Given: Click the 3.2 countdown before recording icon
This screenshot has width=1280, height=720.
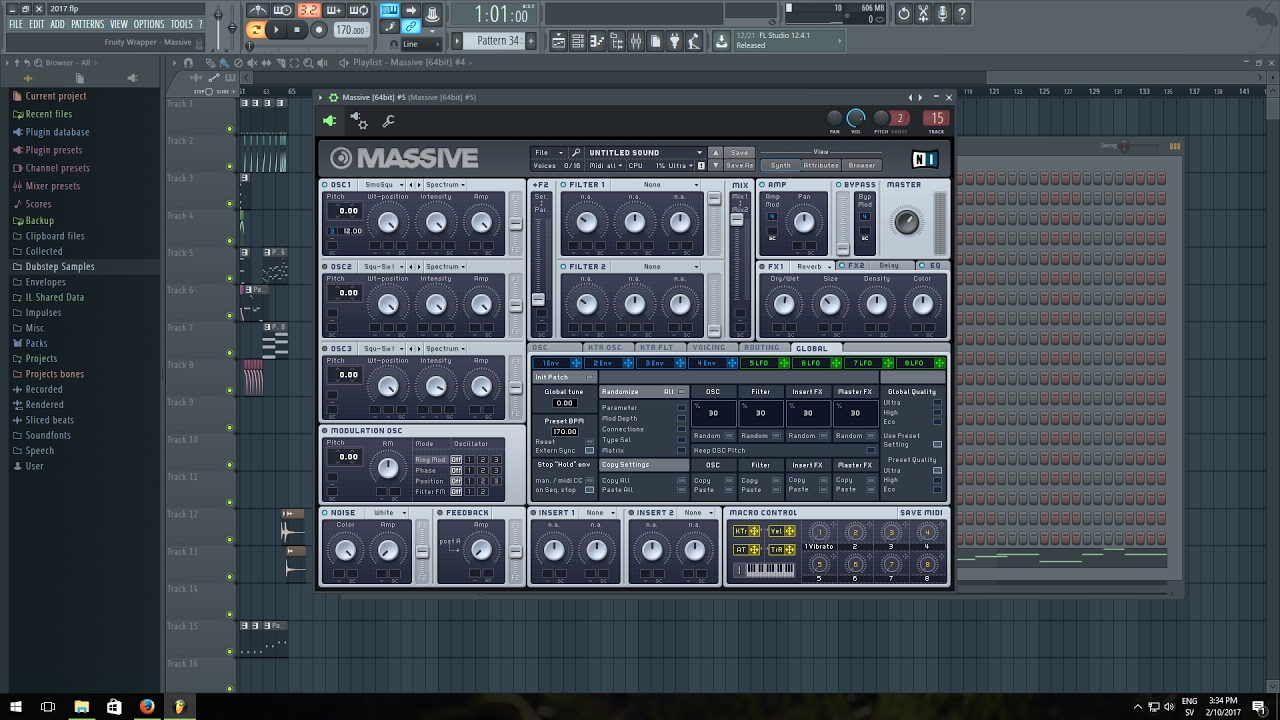Looking at the screenshot, I should pyautogui.click(x=309, y=11).
